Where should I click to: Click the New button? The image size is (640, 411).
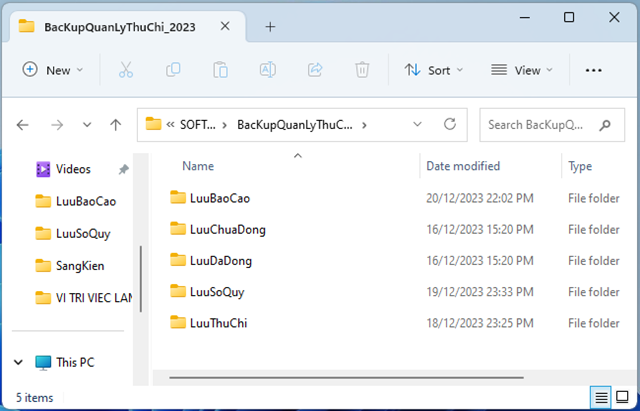point(52,70)
